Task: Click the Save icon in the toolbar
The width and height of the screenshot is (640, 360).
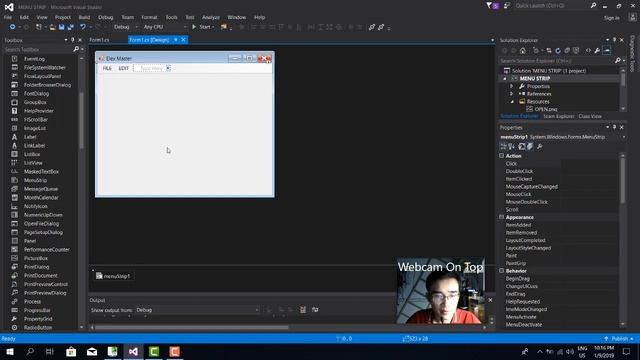Action: coord(61,27)
